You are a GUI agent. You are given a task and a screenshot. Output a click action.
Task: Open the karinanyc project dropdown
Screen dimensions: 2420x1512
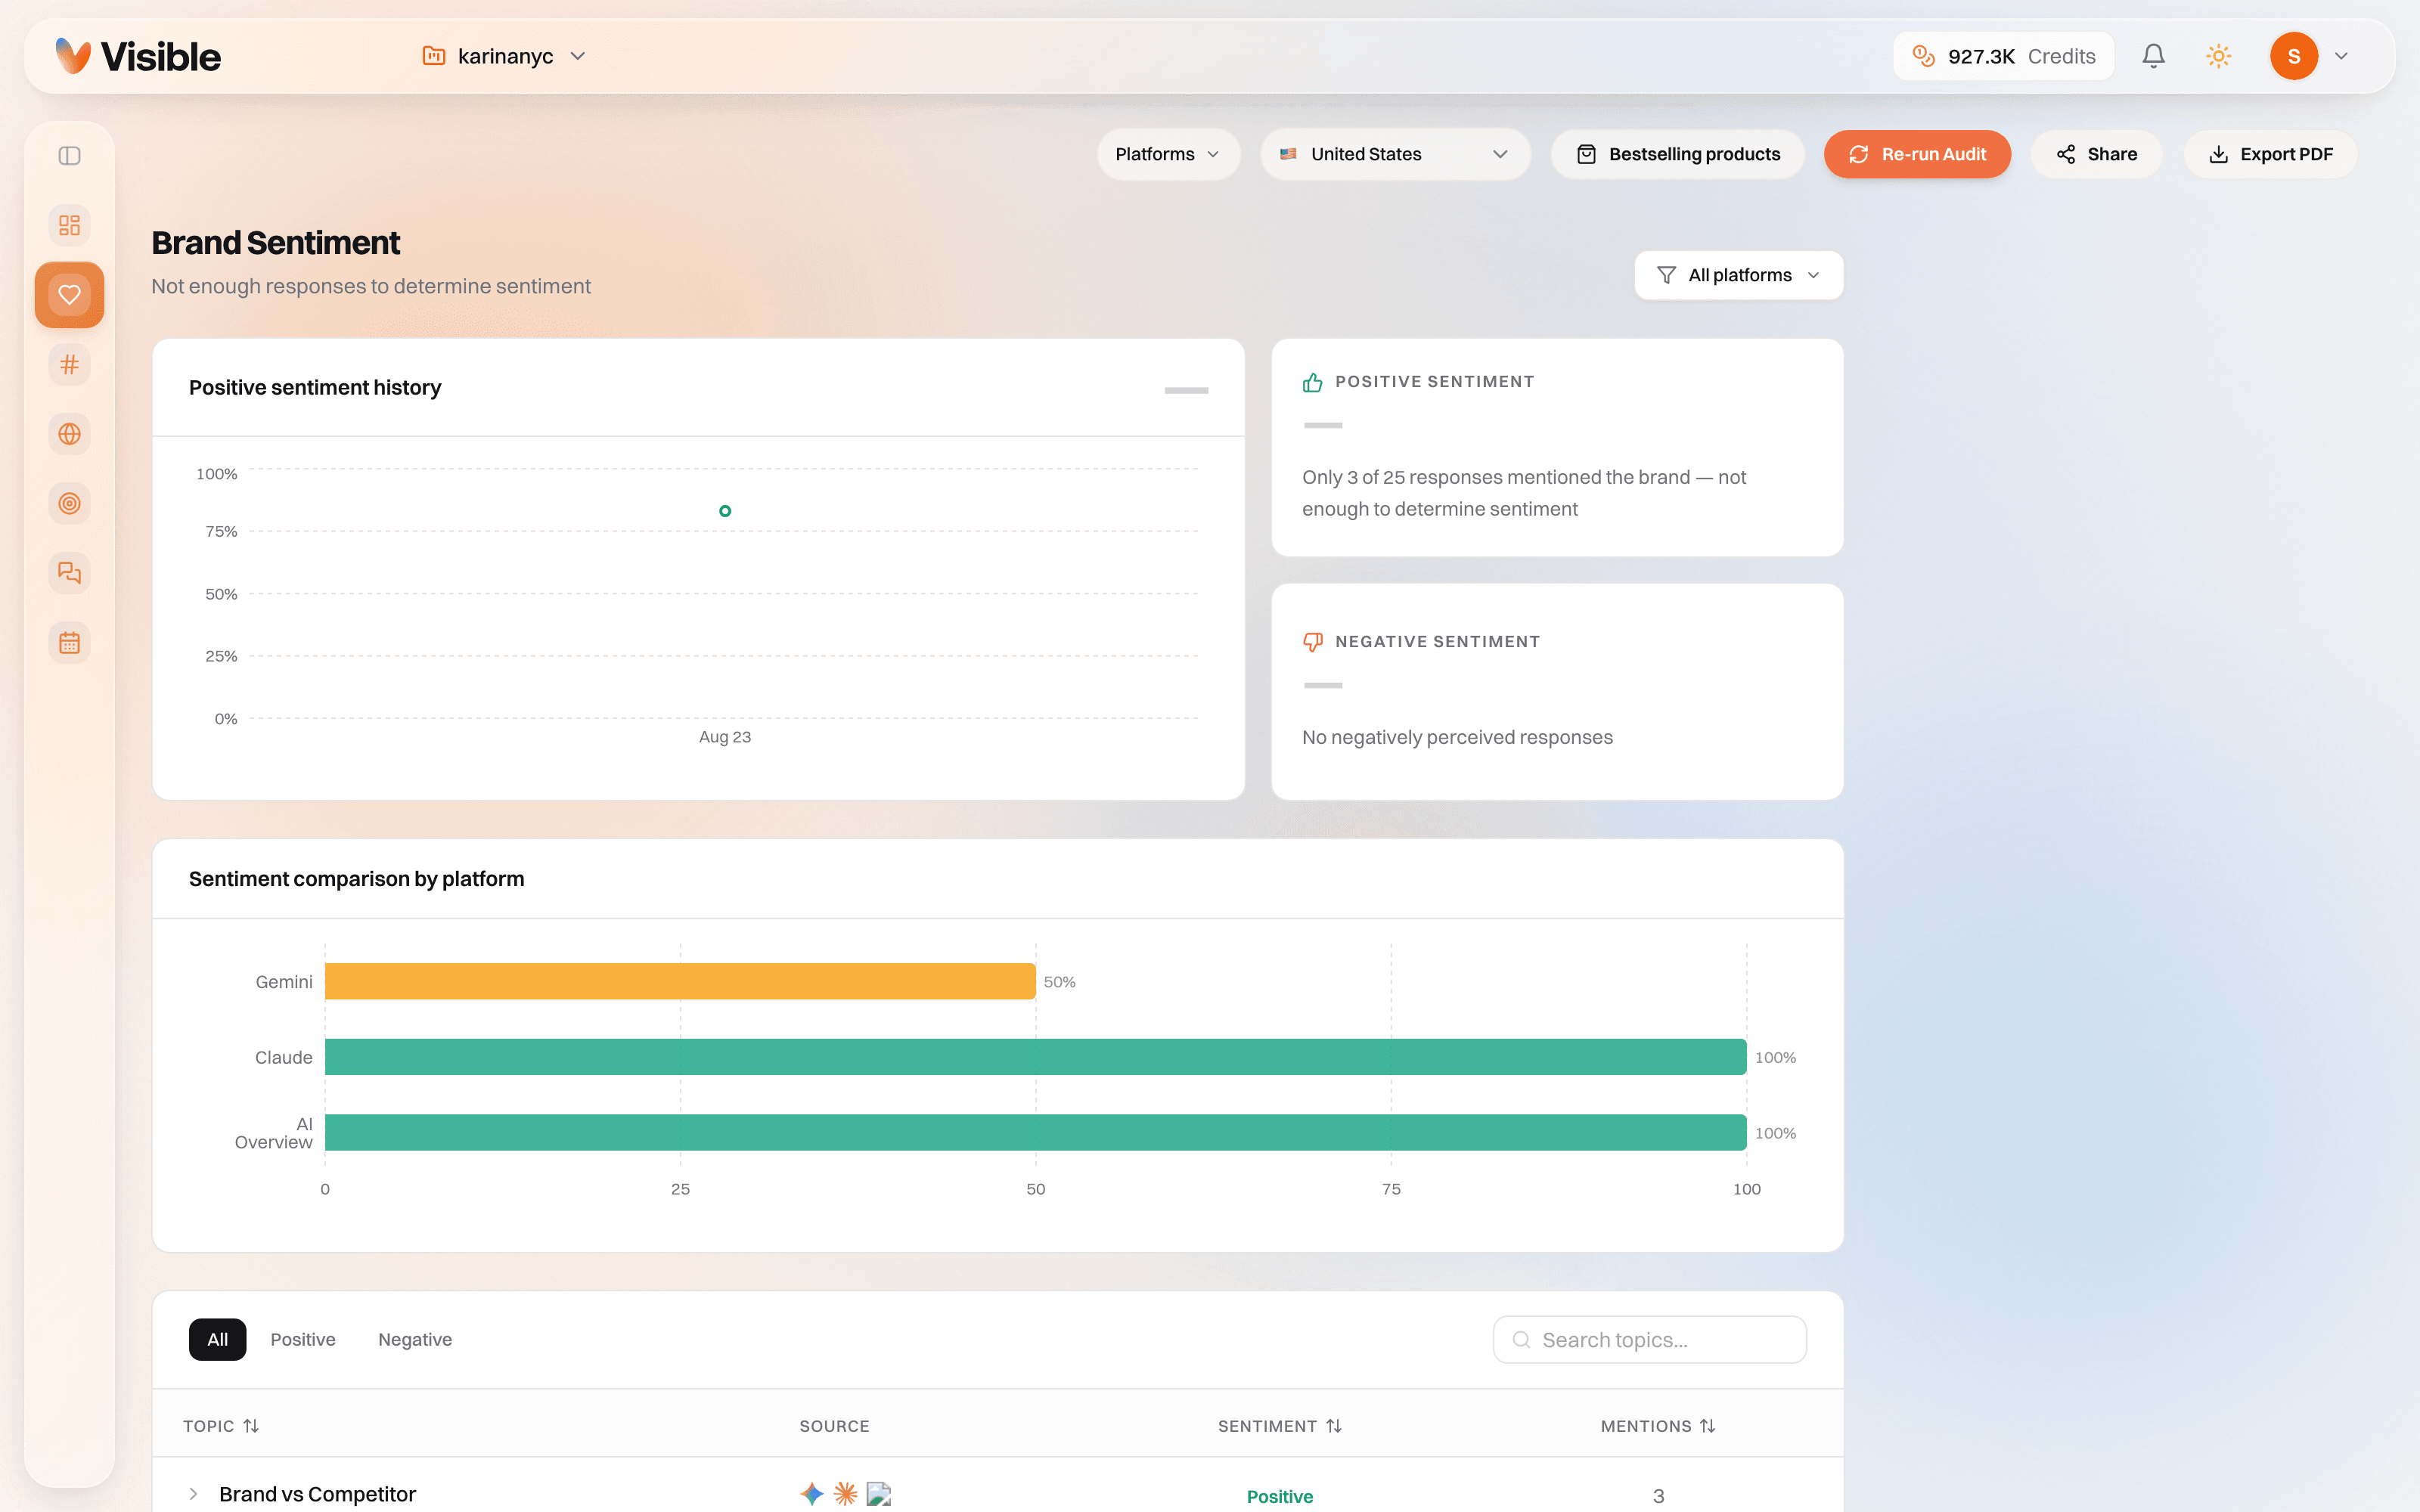click(x=504, y=56)
